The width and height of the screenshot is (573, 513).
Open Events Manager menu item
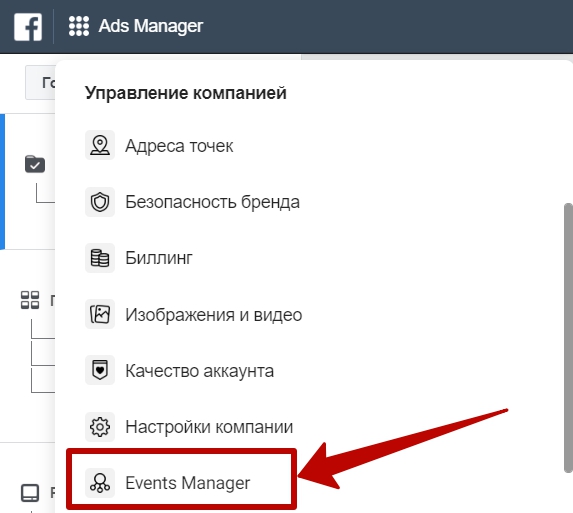pyautogui.click(x=187, y=483)
